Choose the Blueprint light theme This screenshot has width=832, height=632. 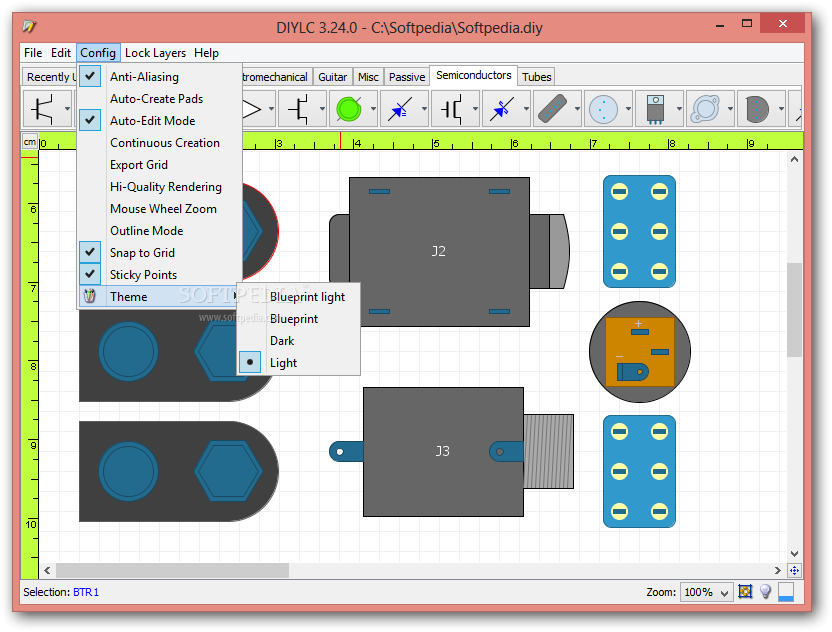tap(298, 297)
